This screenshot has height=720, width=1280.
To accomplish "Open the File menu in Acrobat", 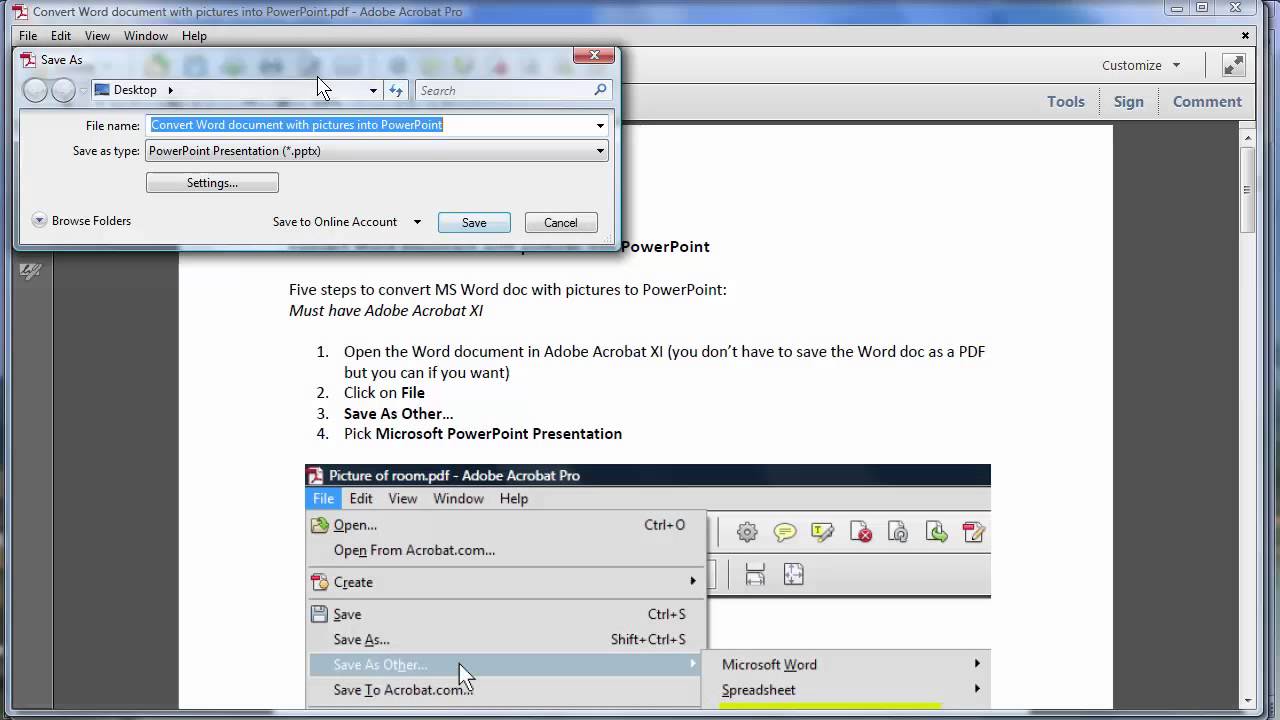I will (x=28, y=36).
